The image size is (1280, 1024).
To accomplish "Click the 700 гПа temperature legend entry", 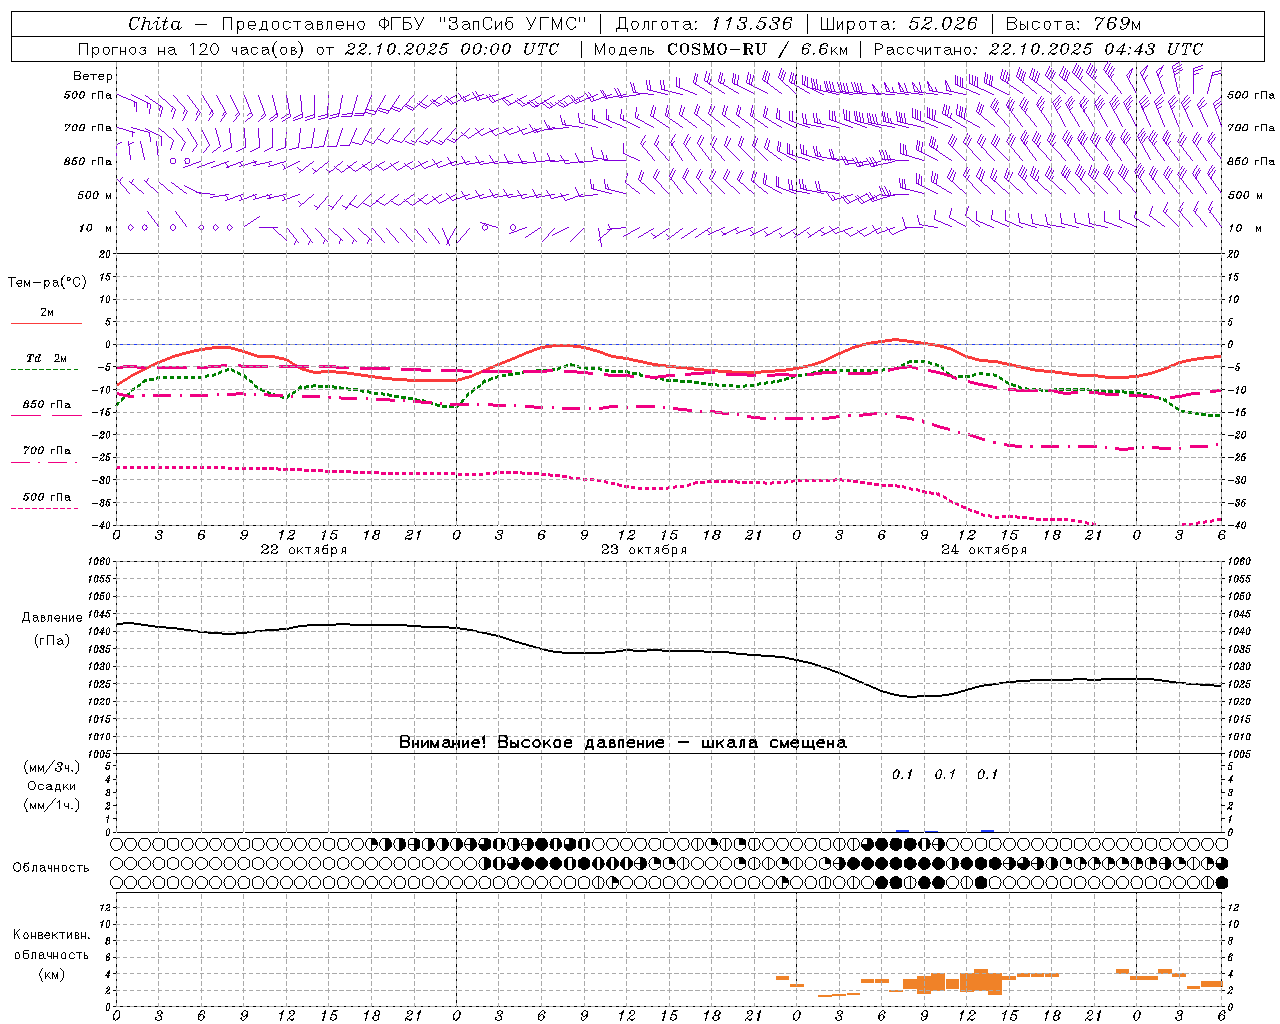I will click(47, 451).
